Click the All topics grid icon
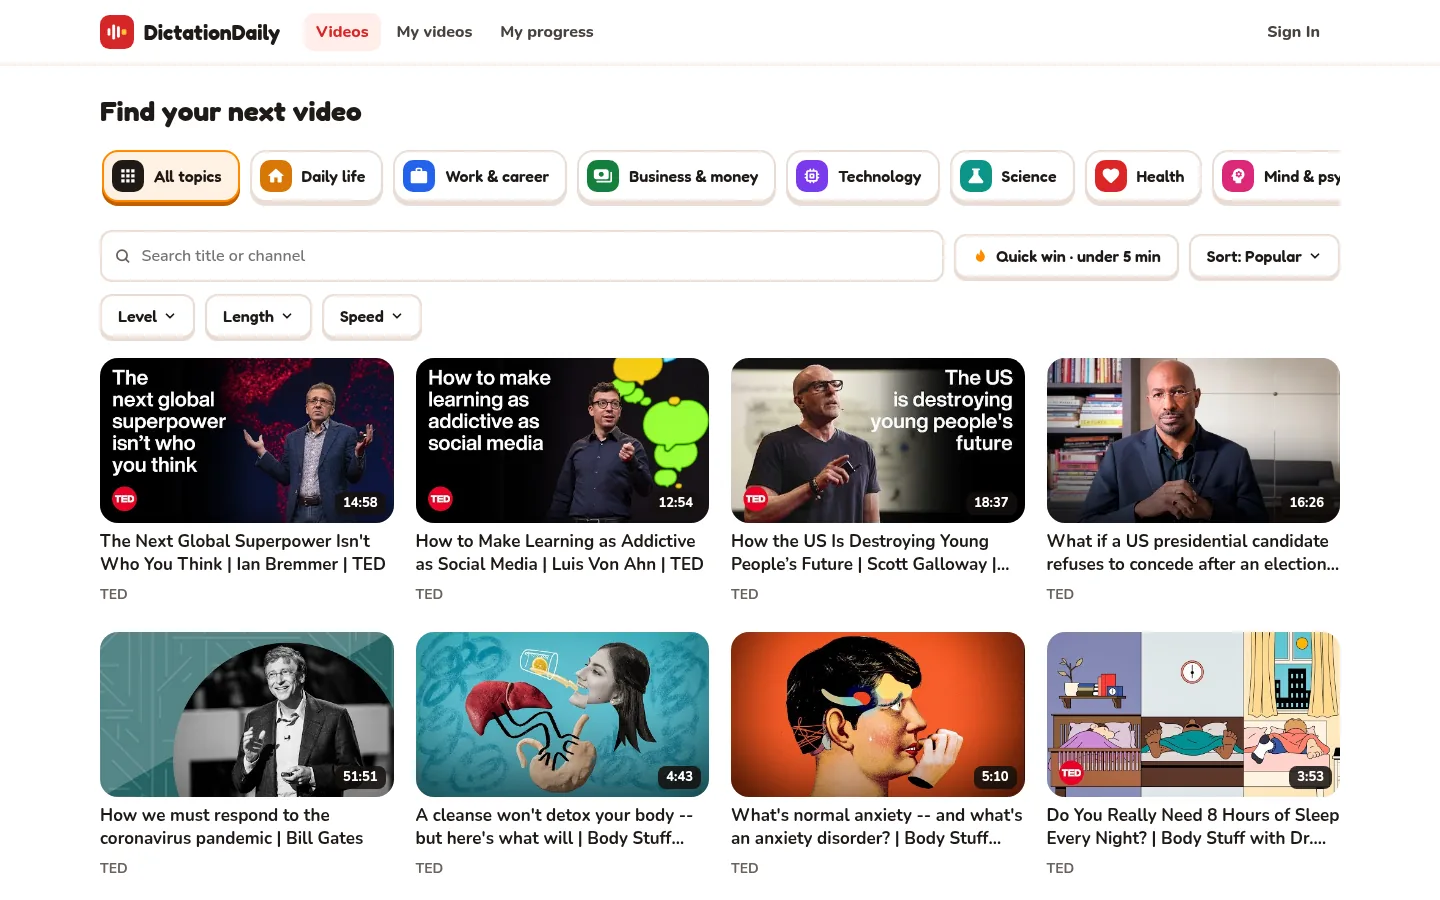 [128, 176]
